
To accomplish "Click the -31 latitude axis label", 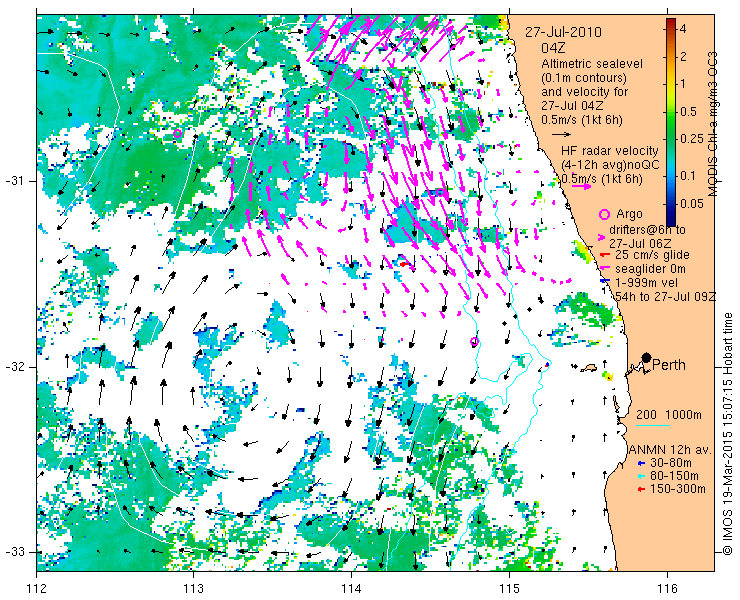I will click(x=16, y=181).
